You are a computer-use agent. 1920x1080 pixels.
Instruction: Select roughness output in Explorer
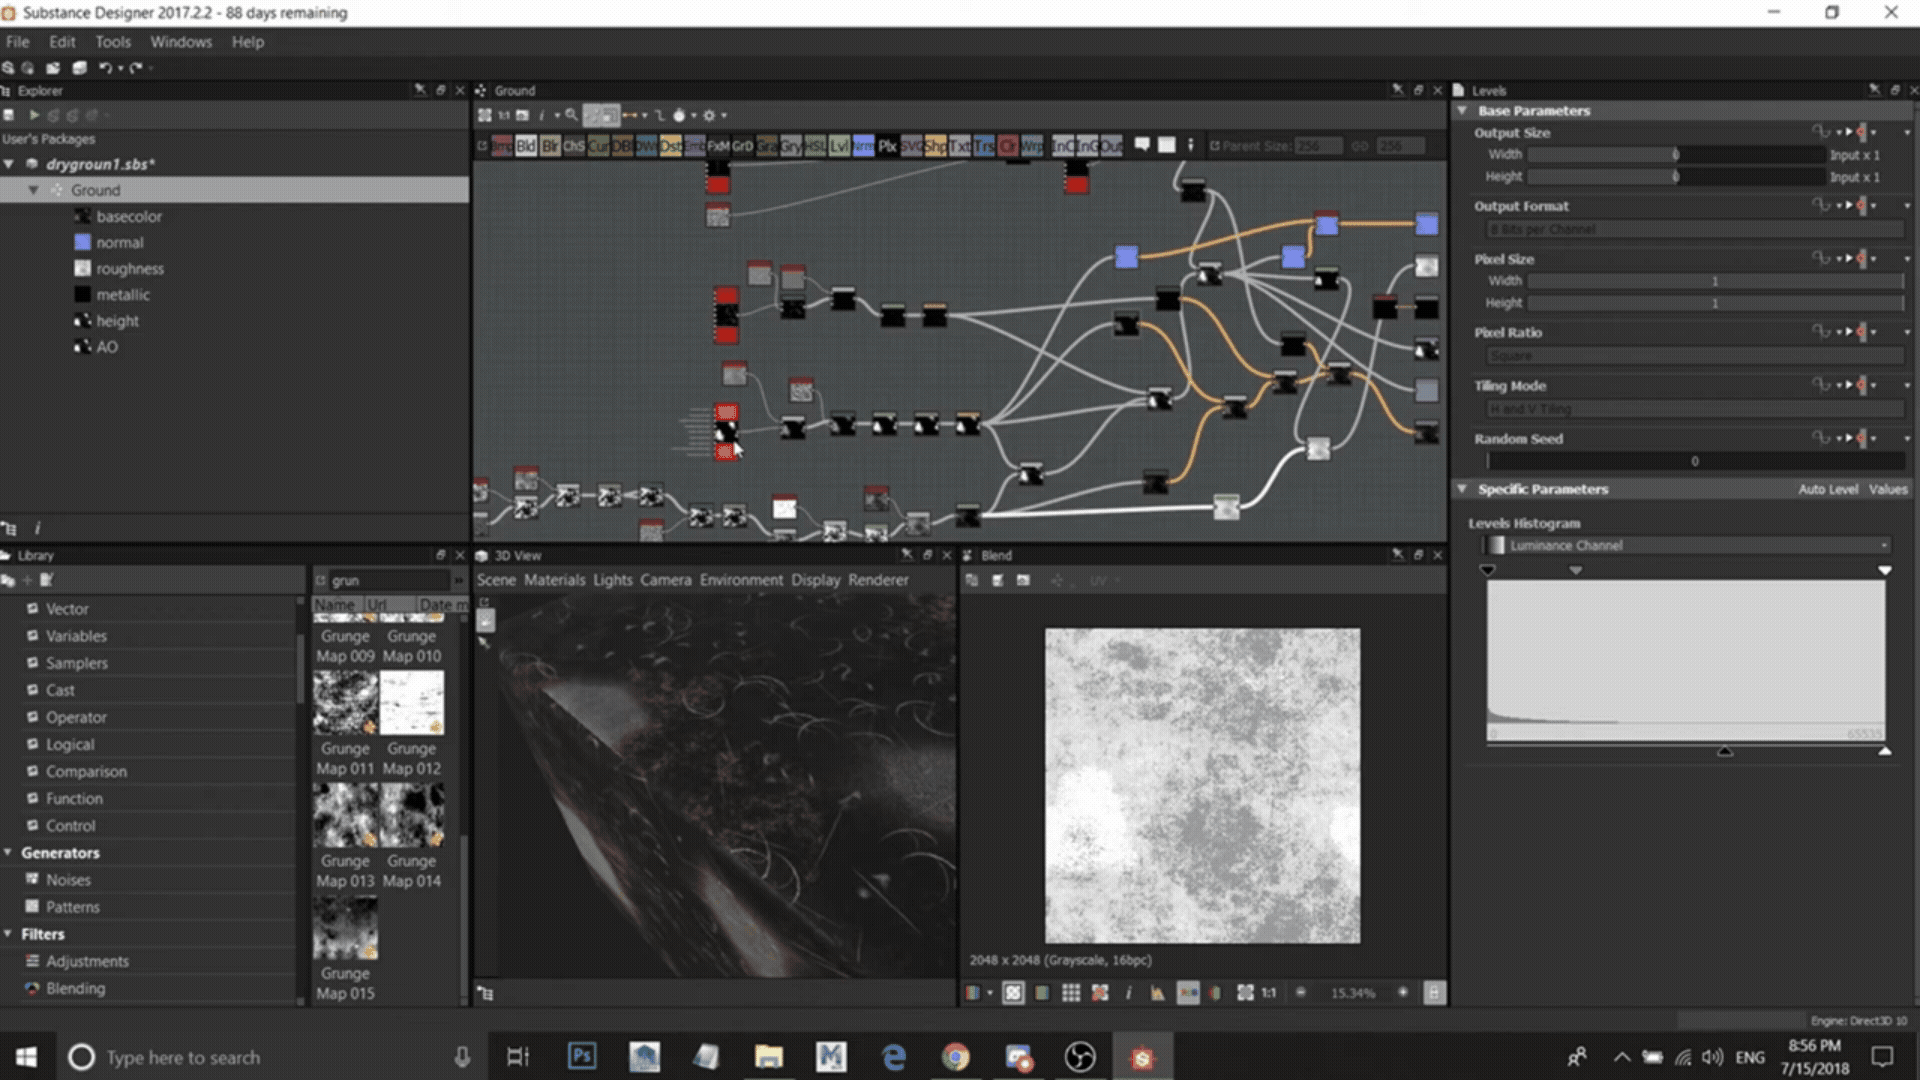(130, 269)
